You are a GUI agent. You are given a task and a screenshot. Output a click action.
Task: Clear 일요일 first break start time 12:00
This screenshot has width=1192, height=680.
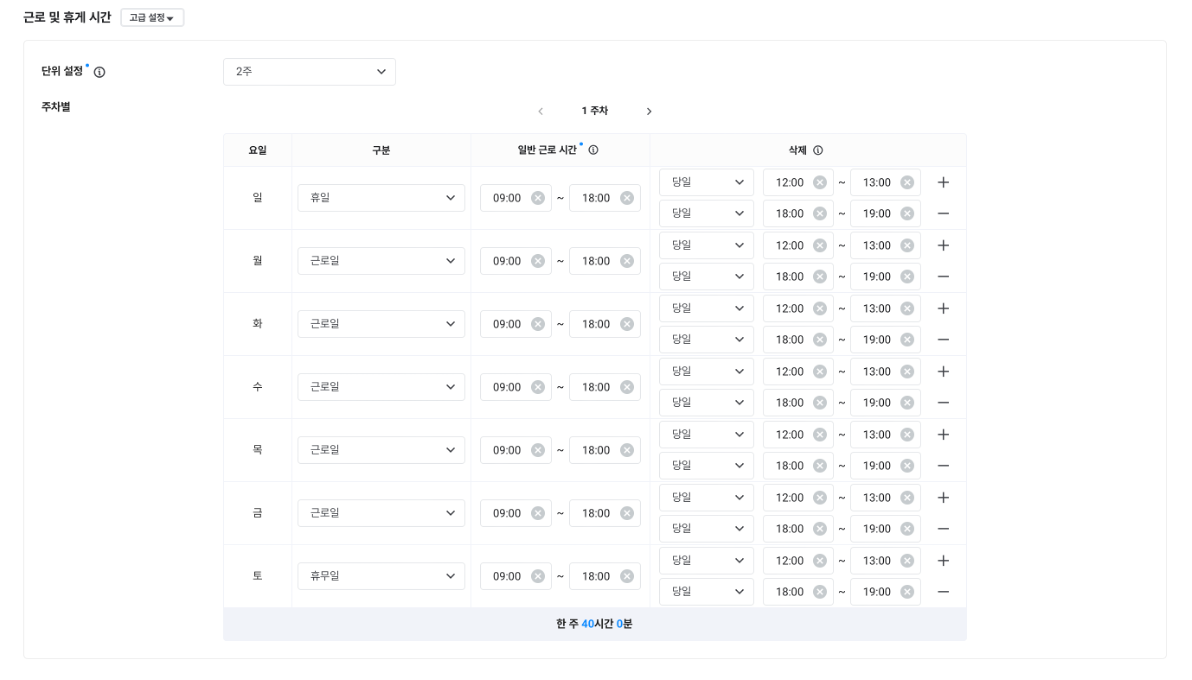click(x=820, y=182)
